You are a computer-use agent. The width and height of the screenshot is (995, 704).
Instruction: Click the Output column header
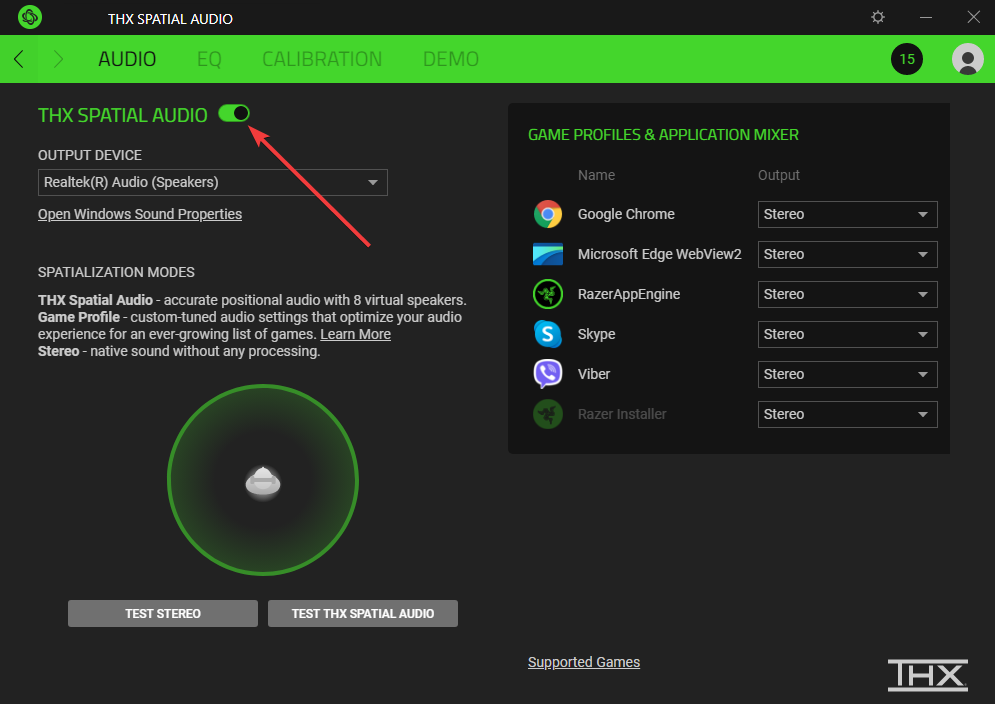coord(779,175)
